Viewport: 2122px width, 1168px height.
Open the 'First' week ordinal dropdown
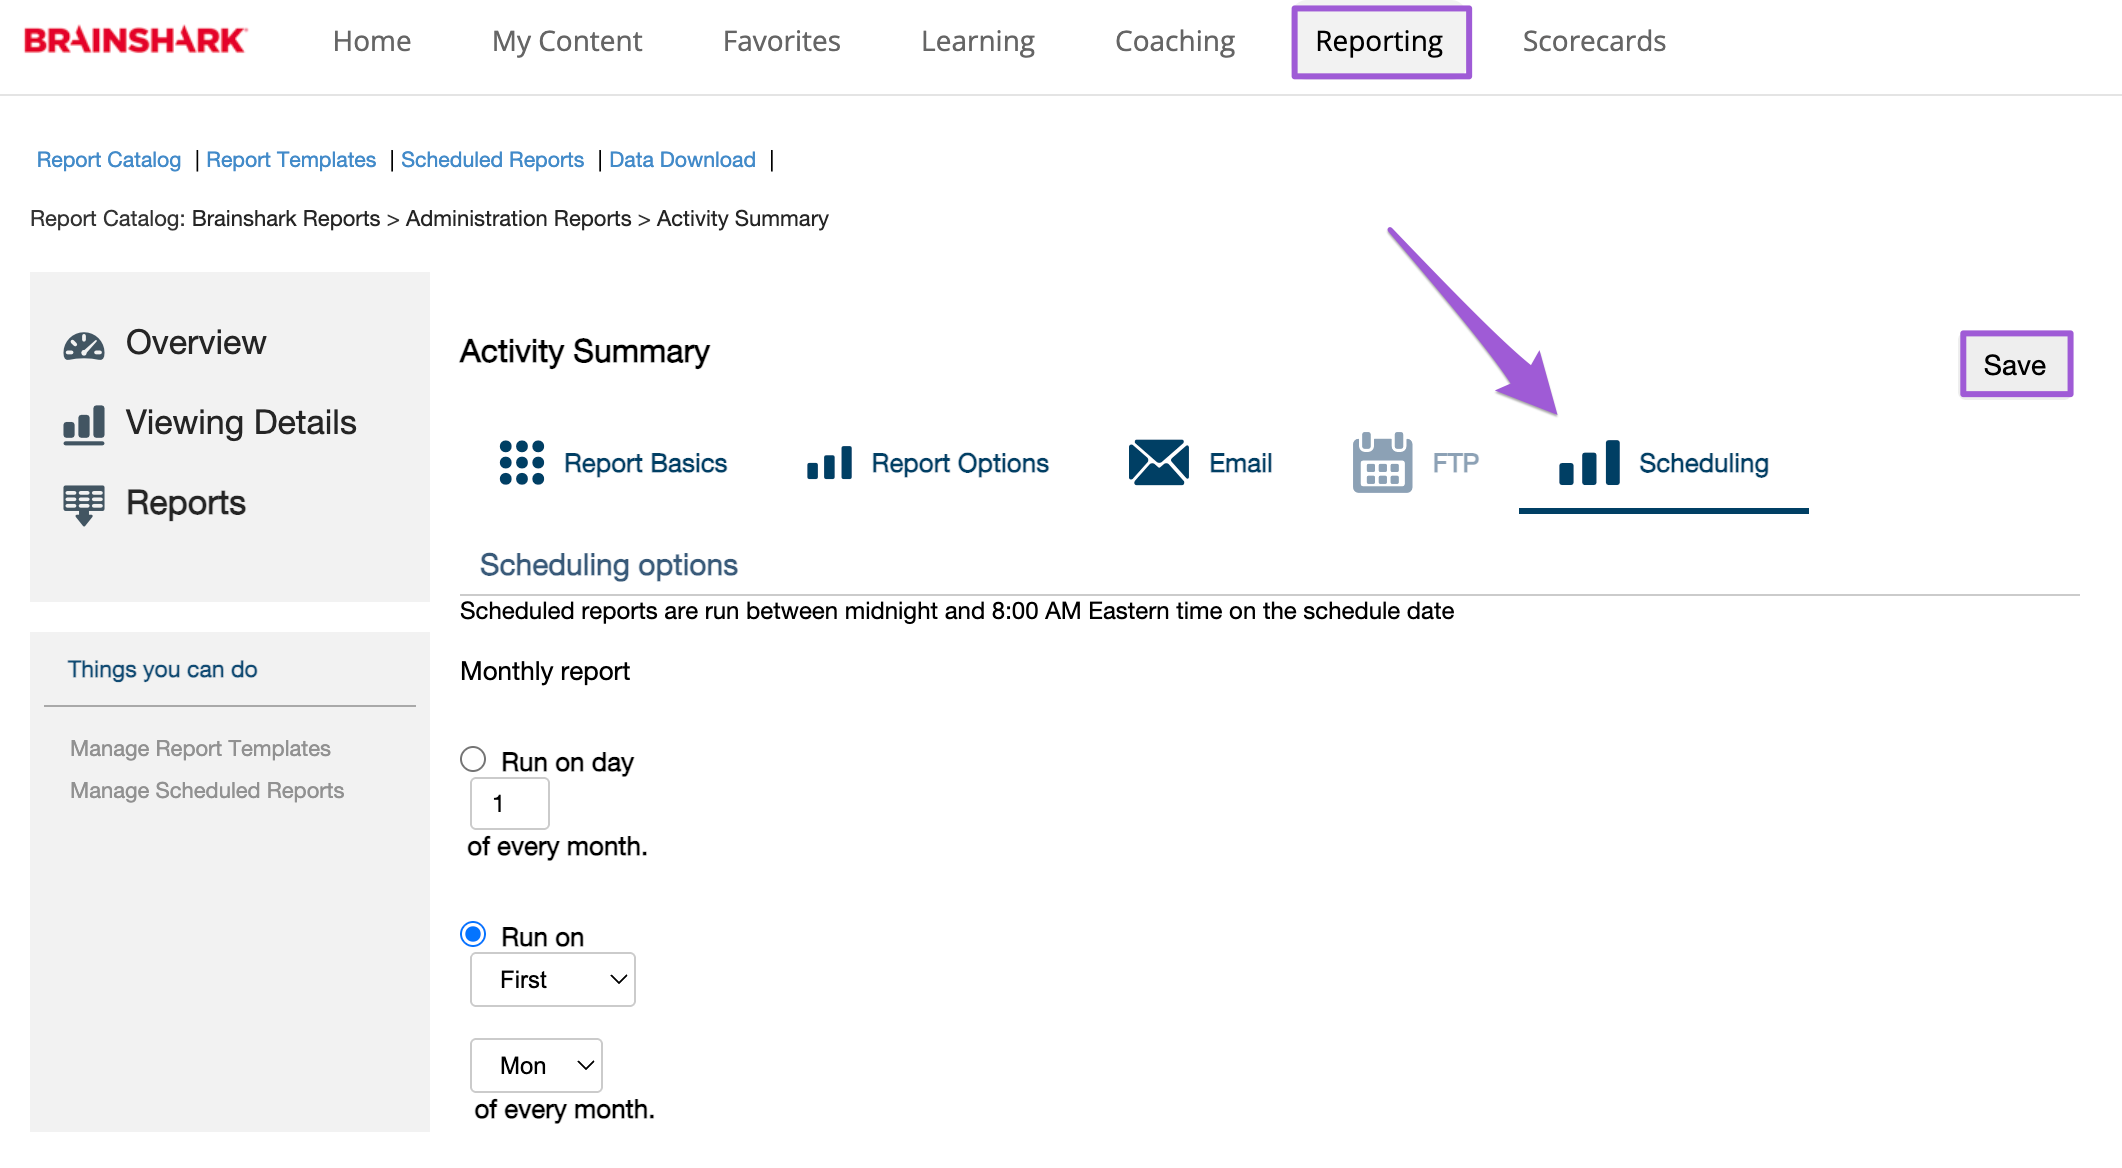point(553,980)
